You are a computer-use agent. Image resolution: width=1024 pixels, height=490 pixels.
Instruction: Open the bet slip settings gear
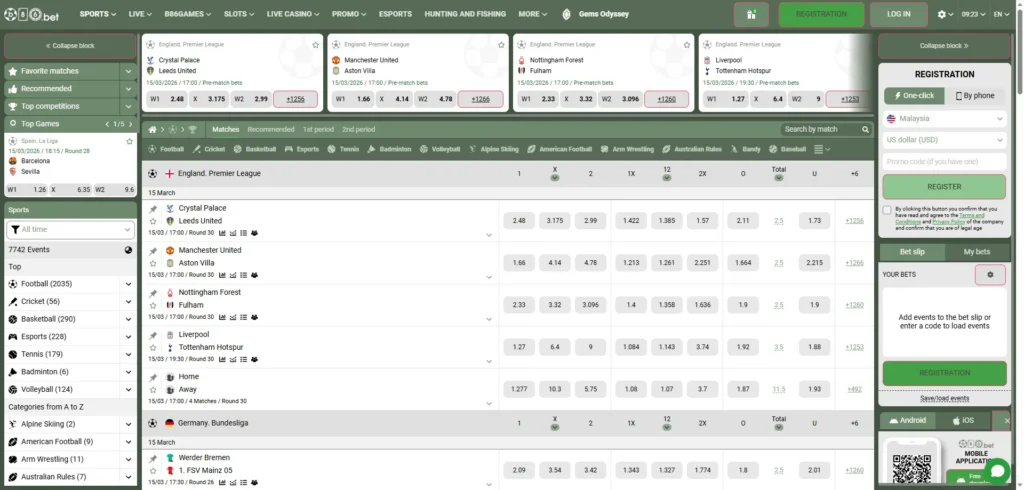tap(990, 275)
